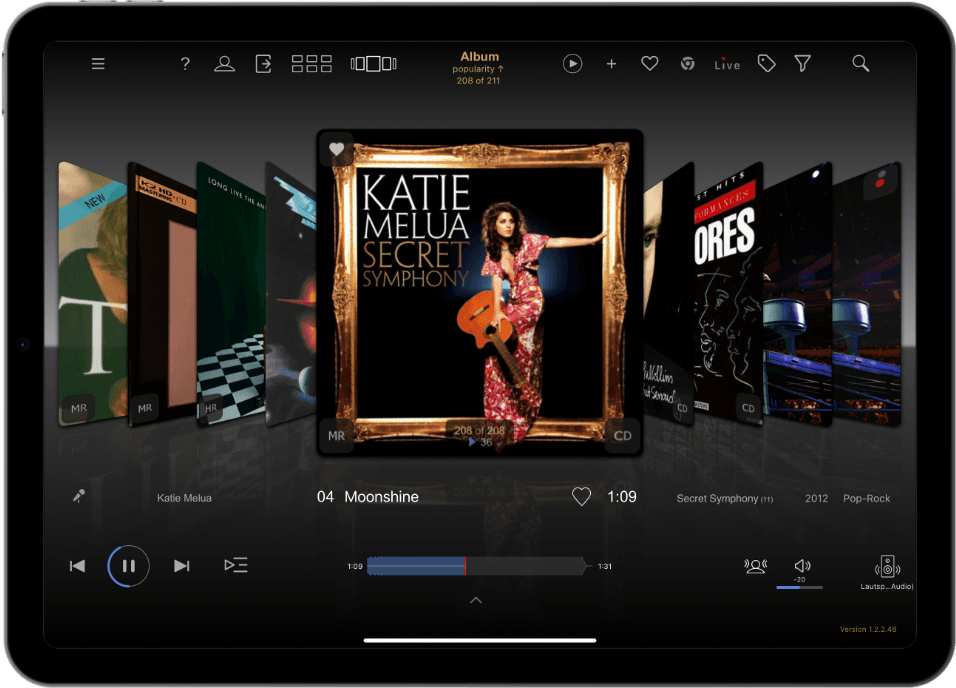The width and height of the screenshot is (956, 688).
Task: Select the Katie Melua Secret Symphony cover
Action: (480, 292)
